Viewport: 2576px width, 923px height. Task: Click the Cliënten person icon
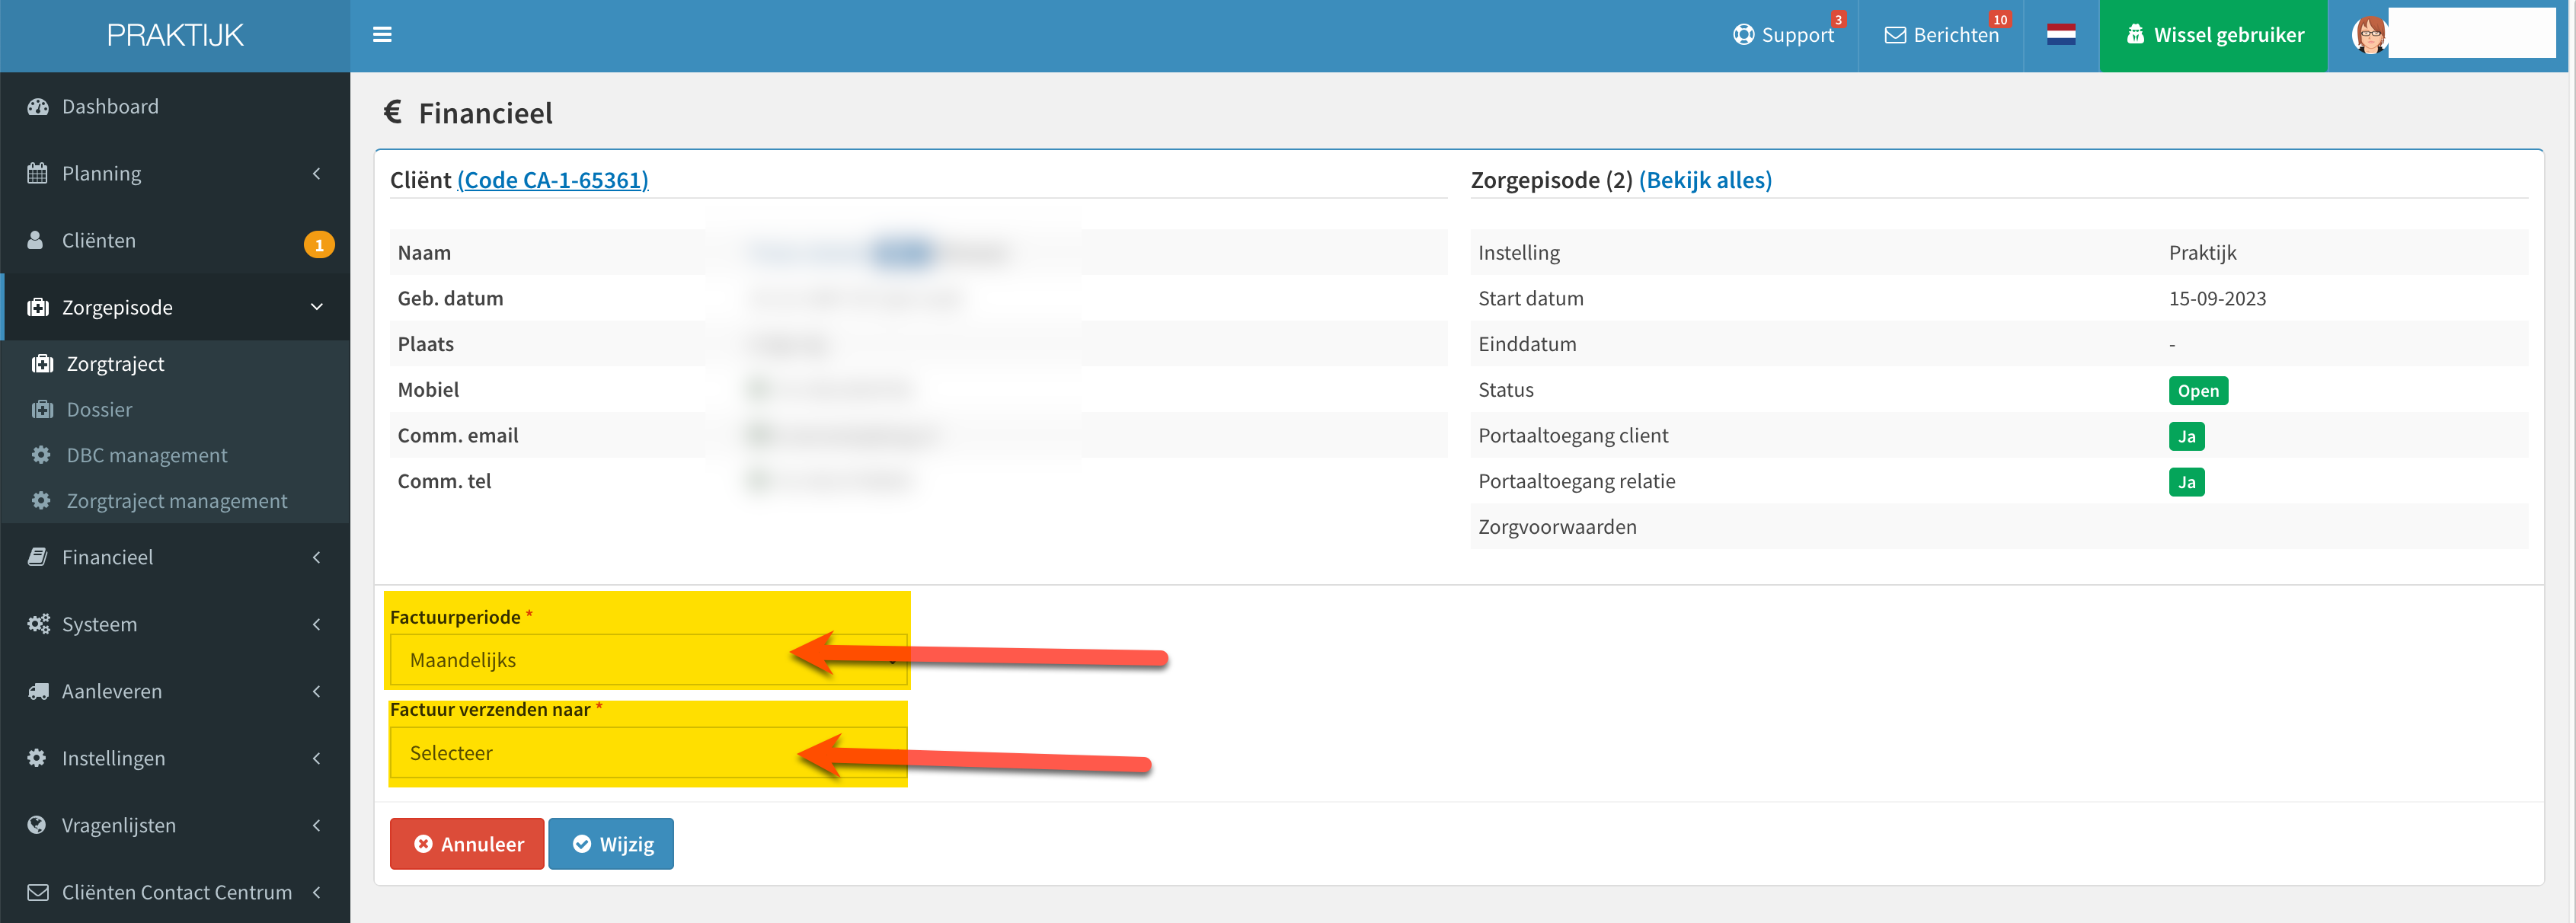(x=36, y=240)
